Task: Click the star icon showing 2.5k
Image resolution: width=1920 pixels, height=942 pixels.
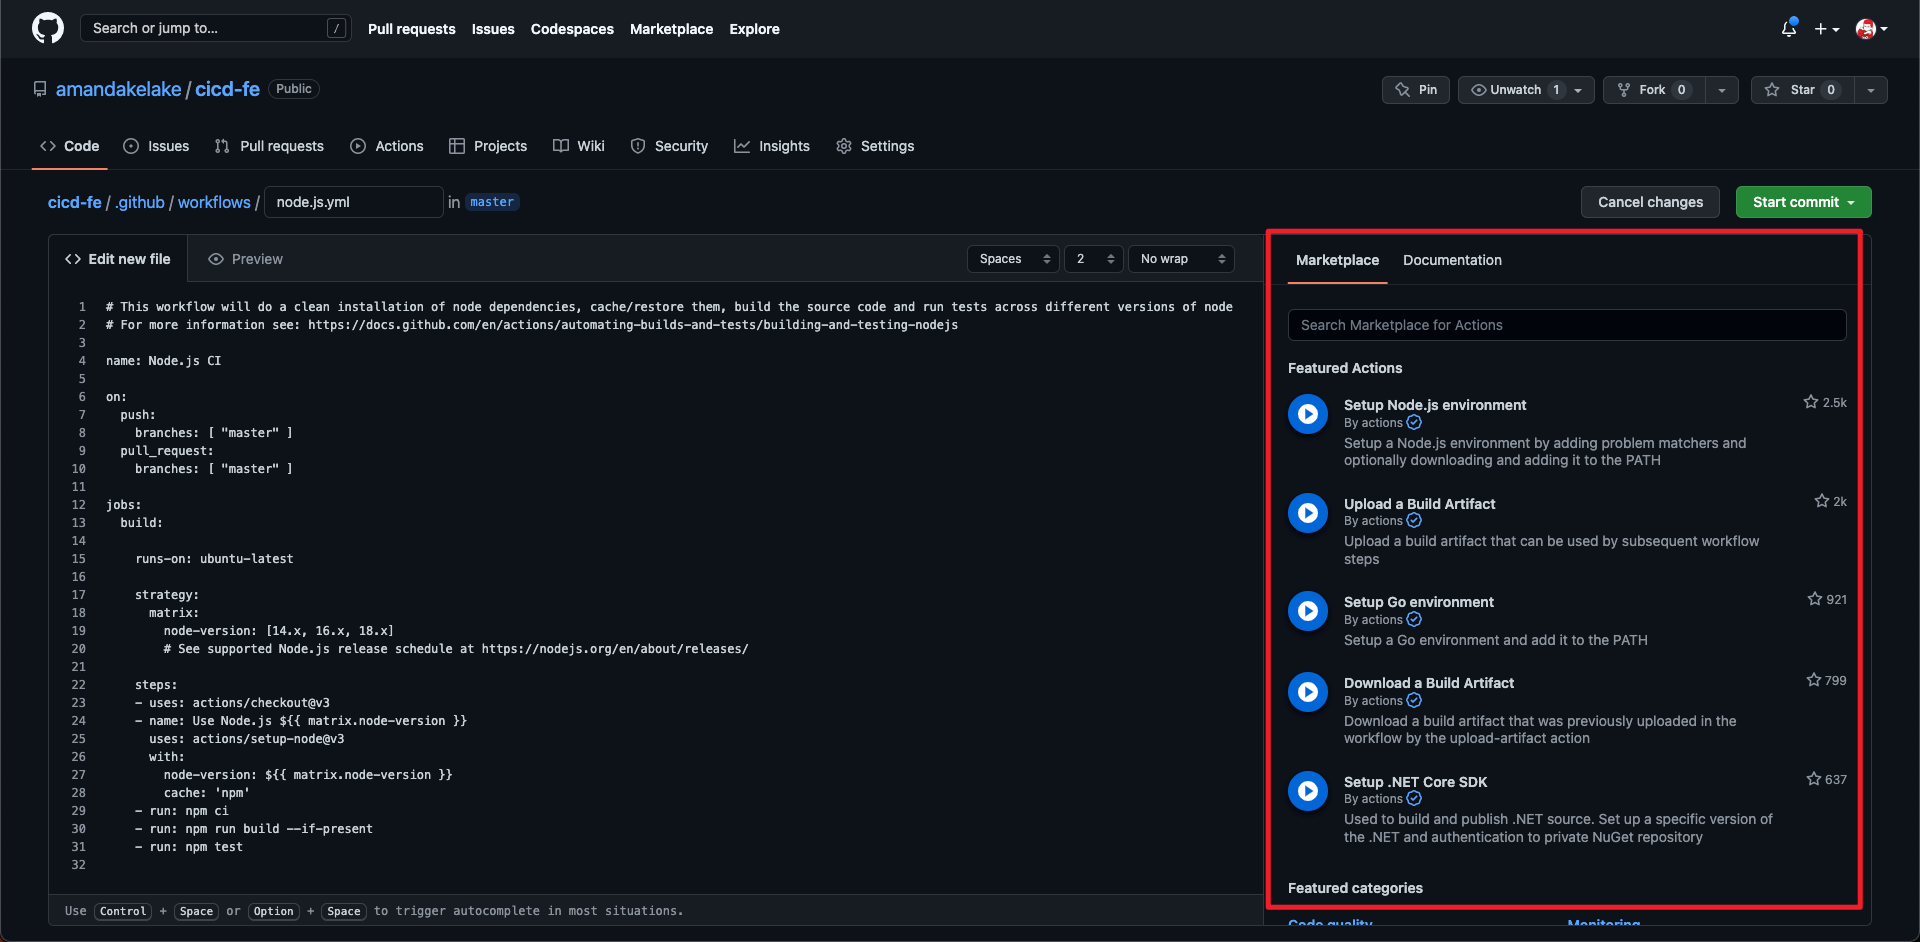Action: tap(1811, 402)
